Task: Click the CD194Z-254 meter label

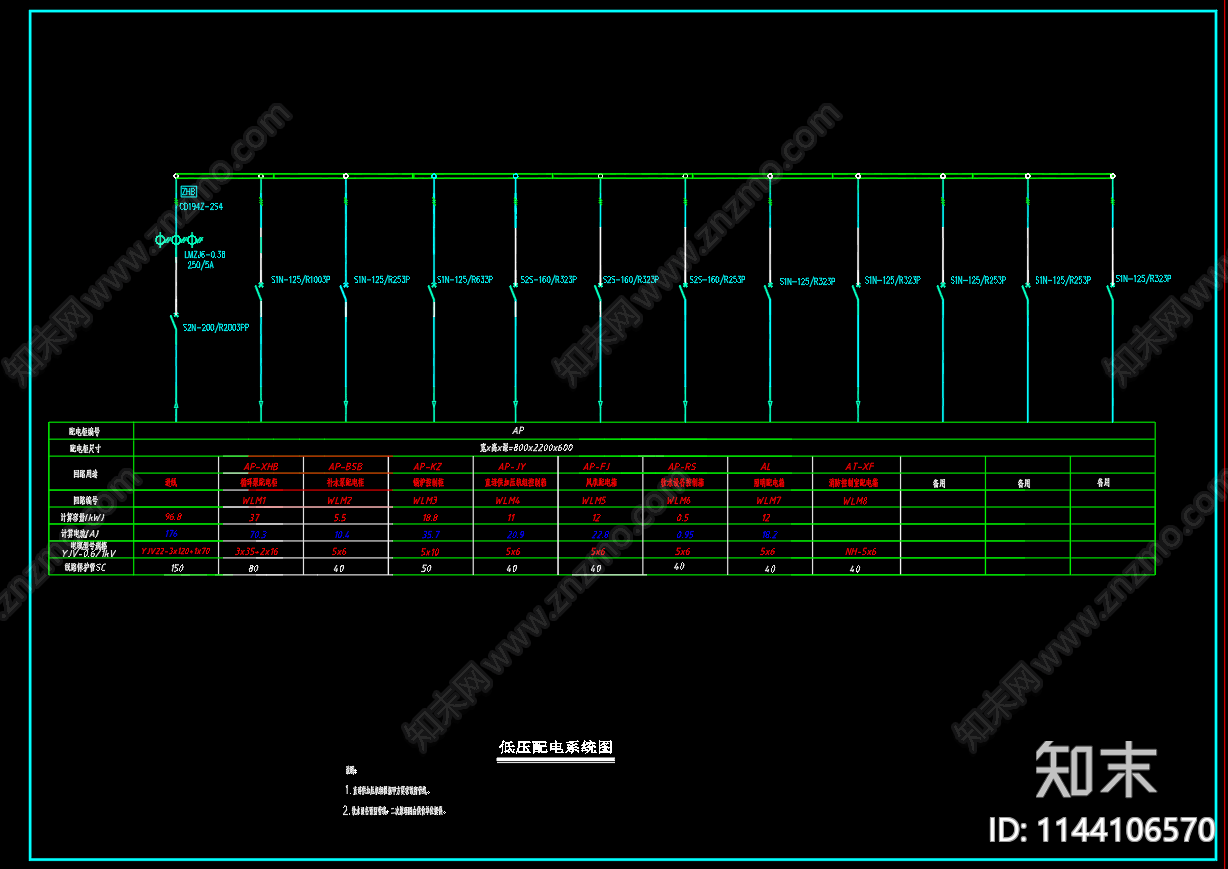Action: [x=201, y=207]
